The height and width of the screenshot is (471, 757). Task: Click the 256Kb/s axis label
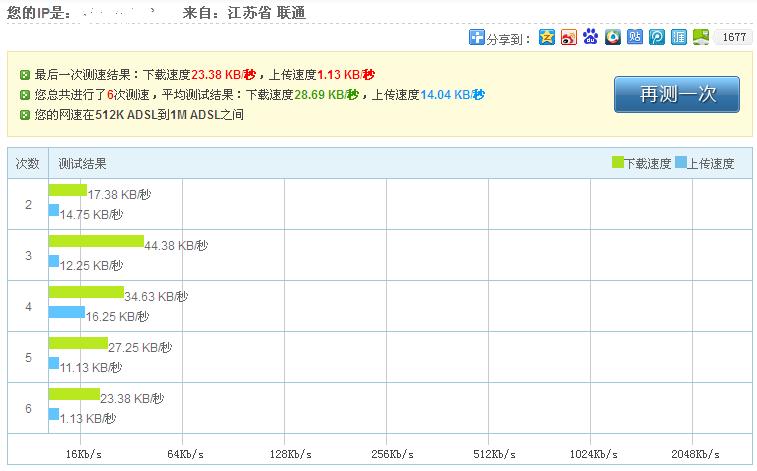click(x=392, y=454)
